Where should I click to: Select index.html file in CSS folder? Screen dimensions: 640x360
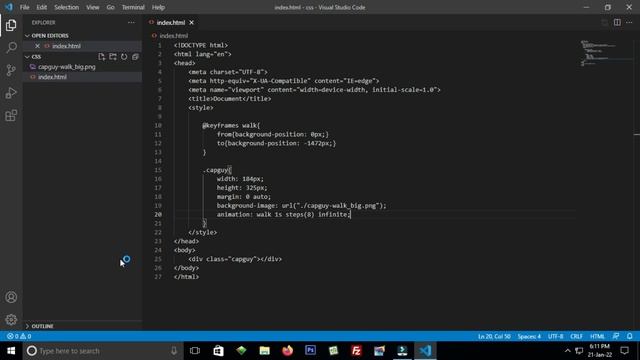coord(52,77)
